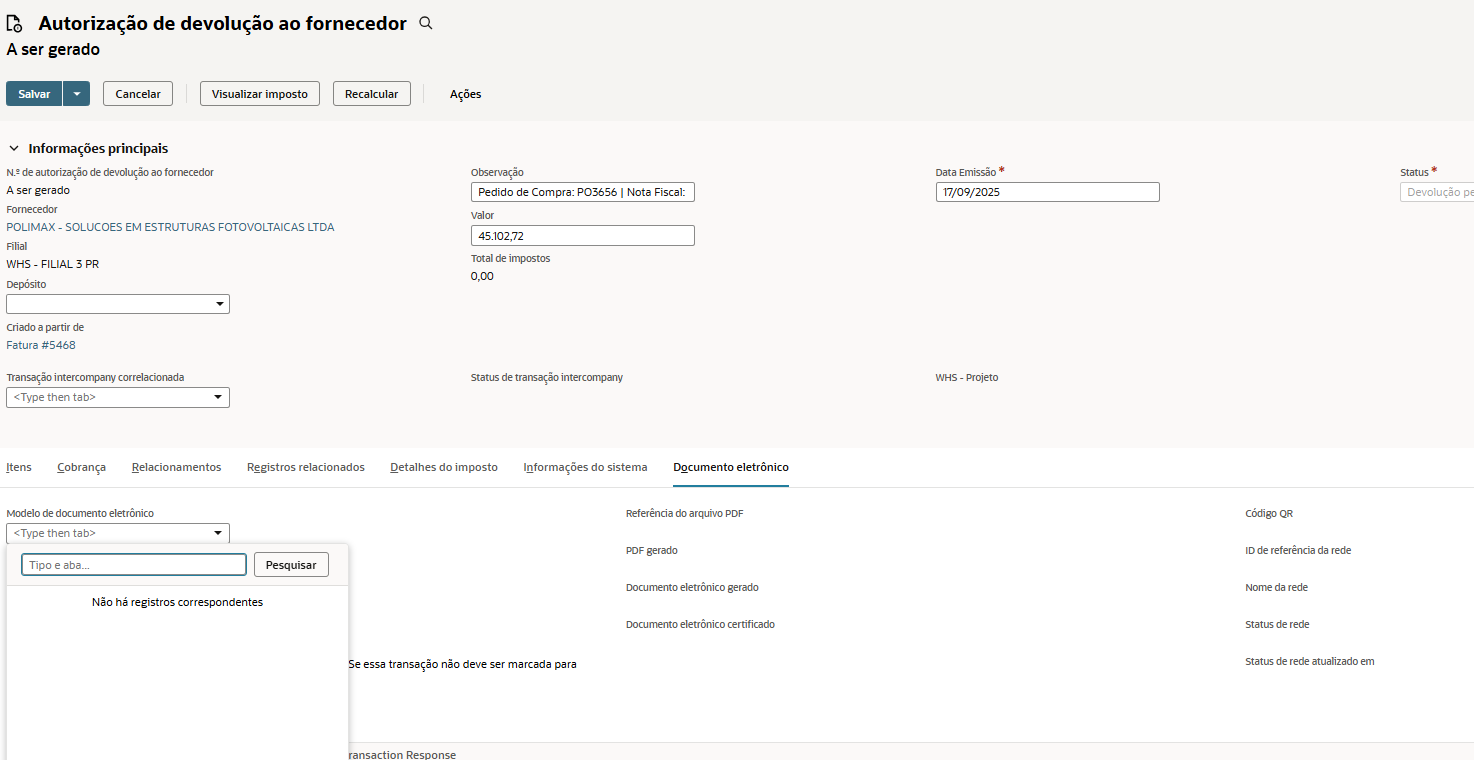Open the Depósito dropdown

click(218, 304)
